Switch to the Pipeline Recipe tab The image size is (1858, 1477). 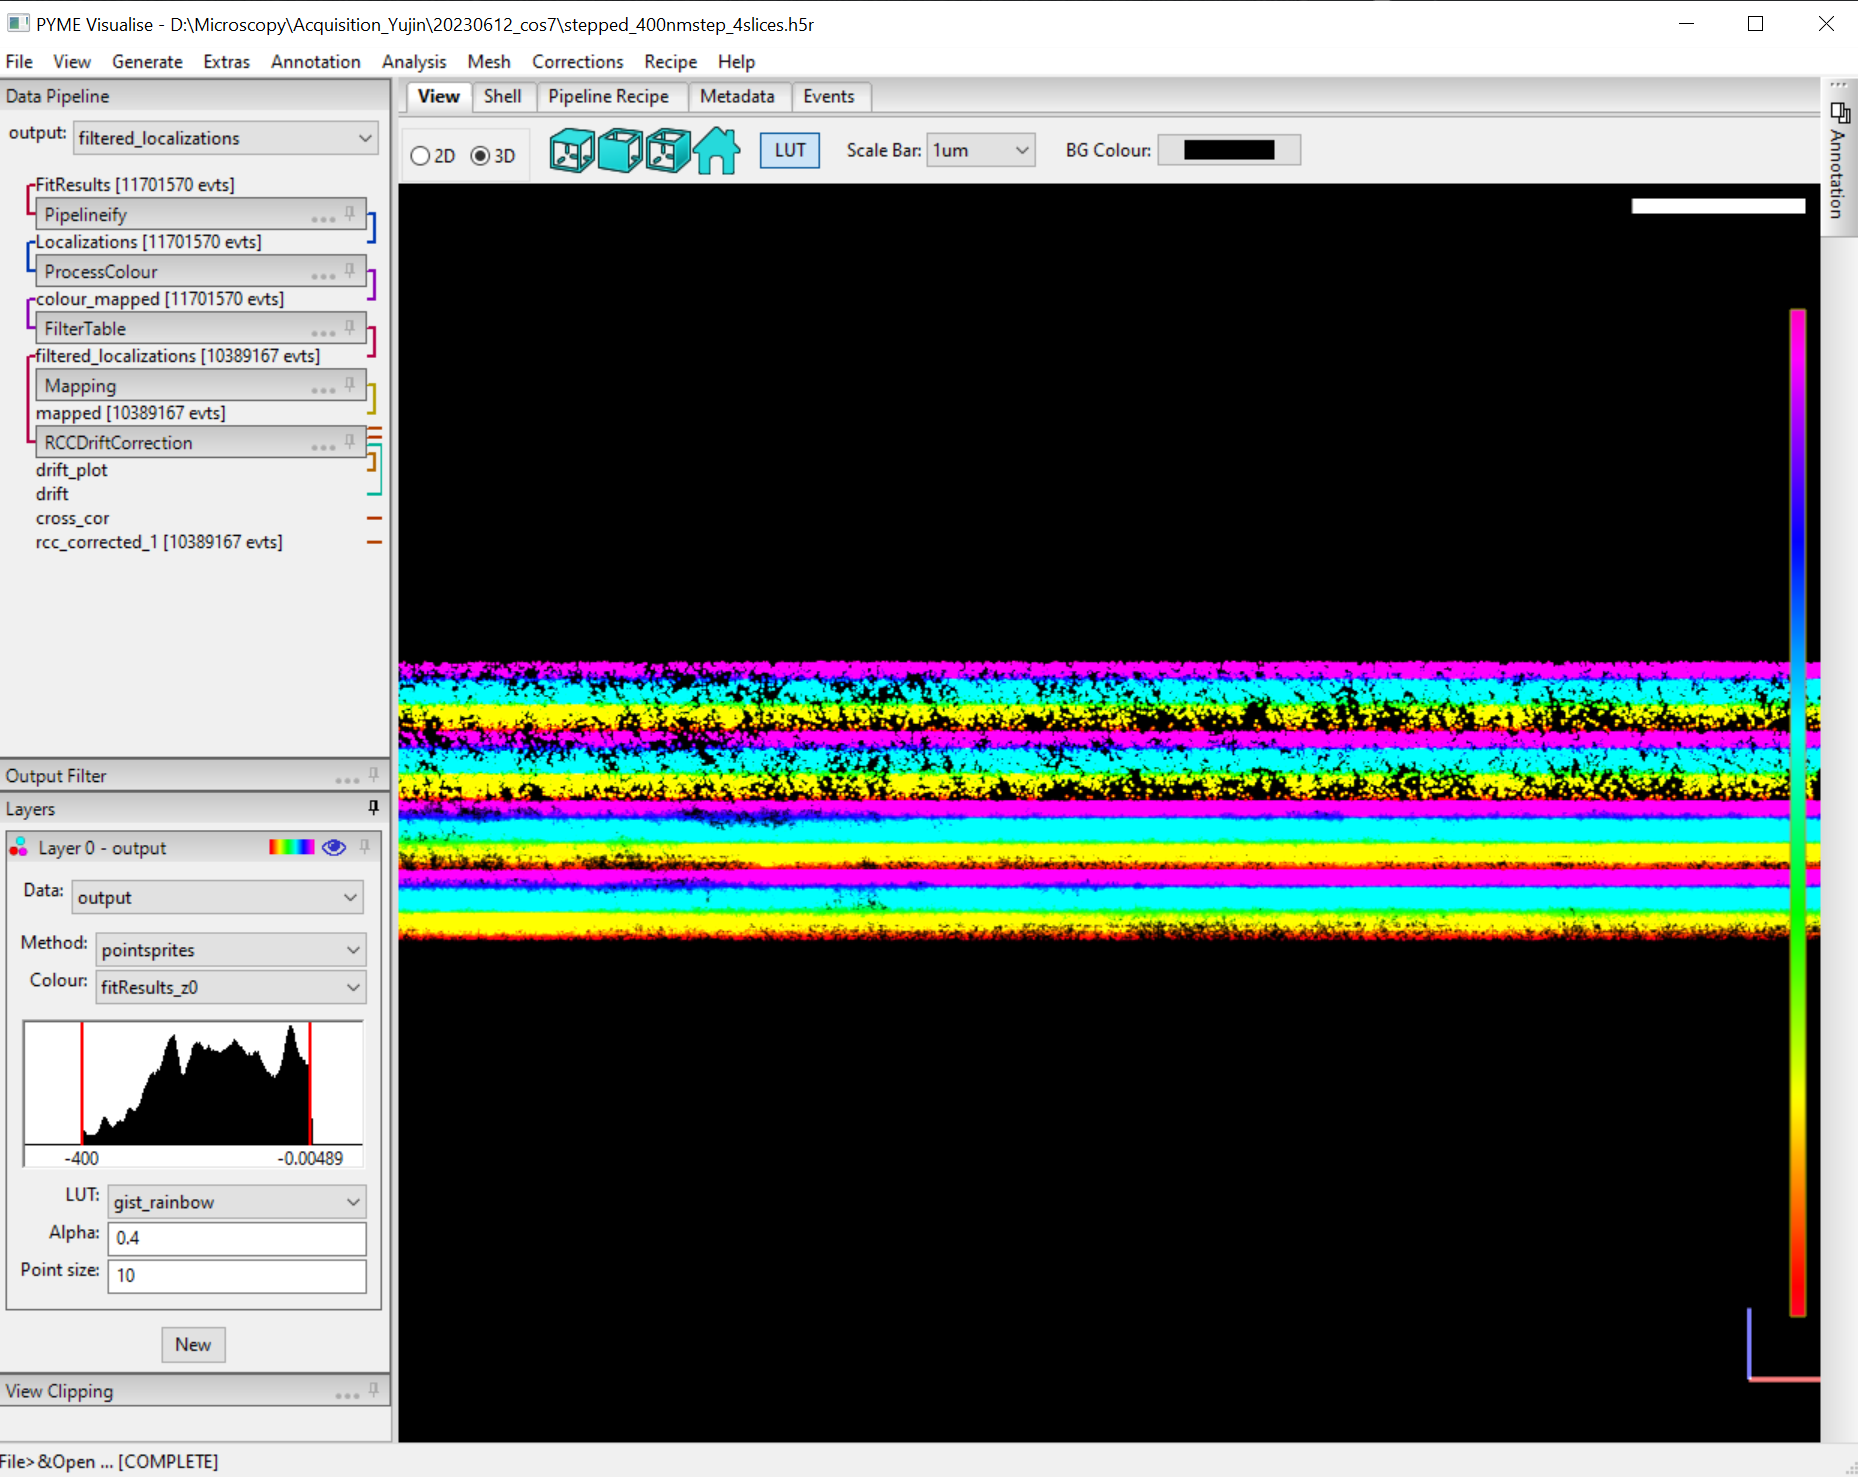coord(610,96)
